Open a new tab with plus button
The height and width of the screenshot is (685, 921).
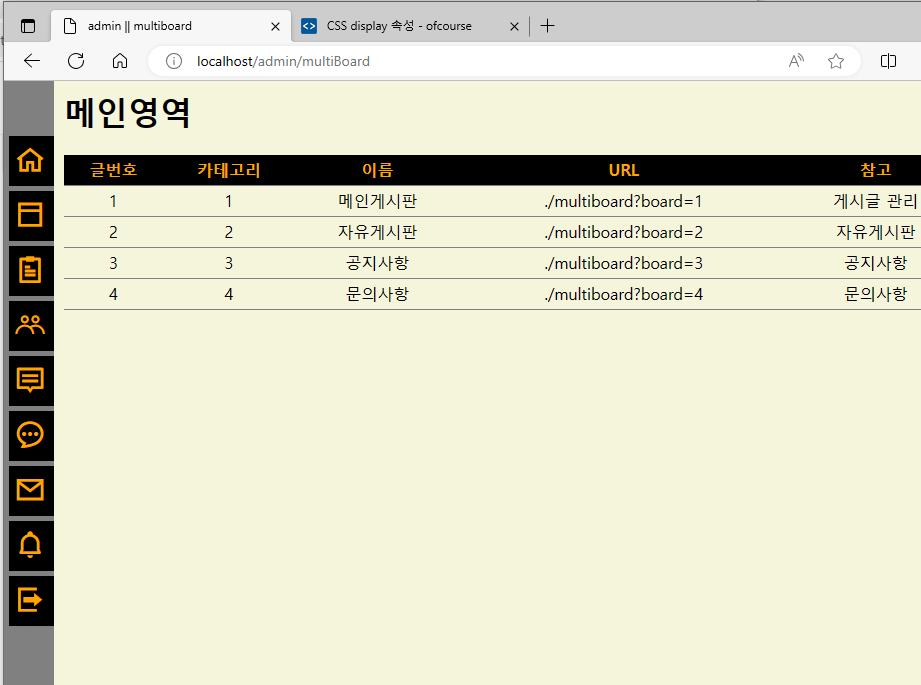(547, 26)
